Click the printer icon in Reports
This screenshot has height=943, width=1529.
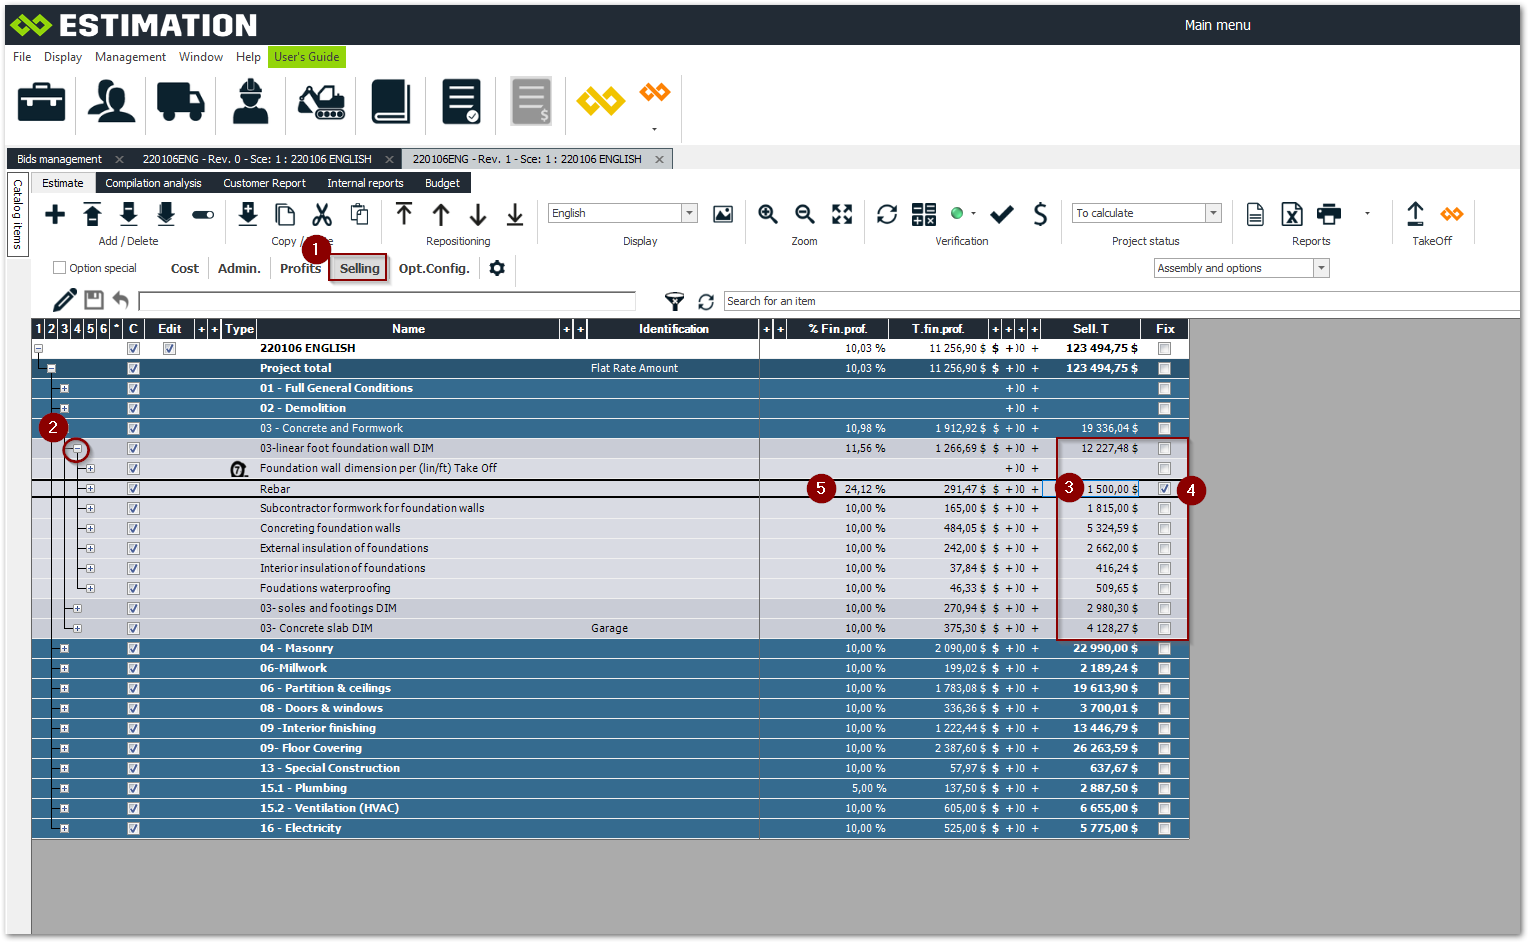(1329, 214)
